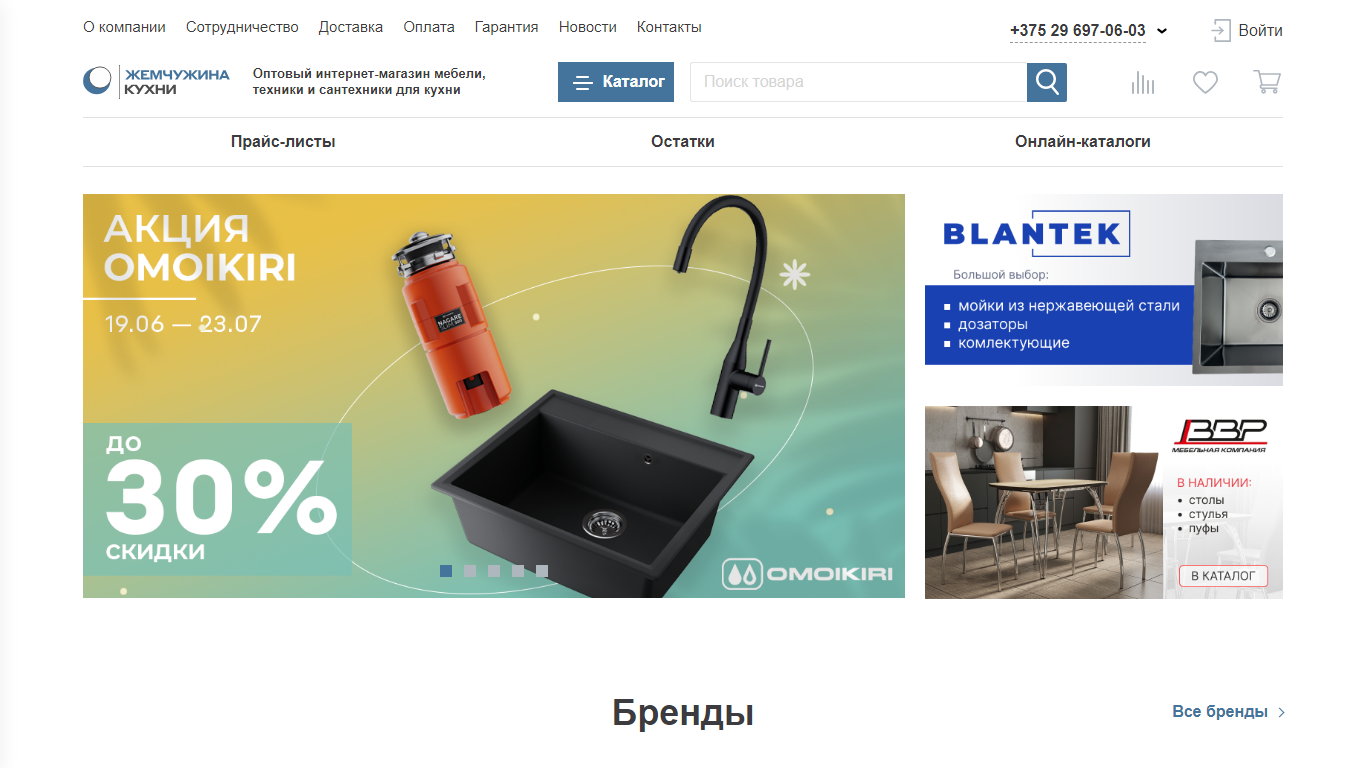Open favorites via the heart icon

1205,82
